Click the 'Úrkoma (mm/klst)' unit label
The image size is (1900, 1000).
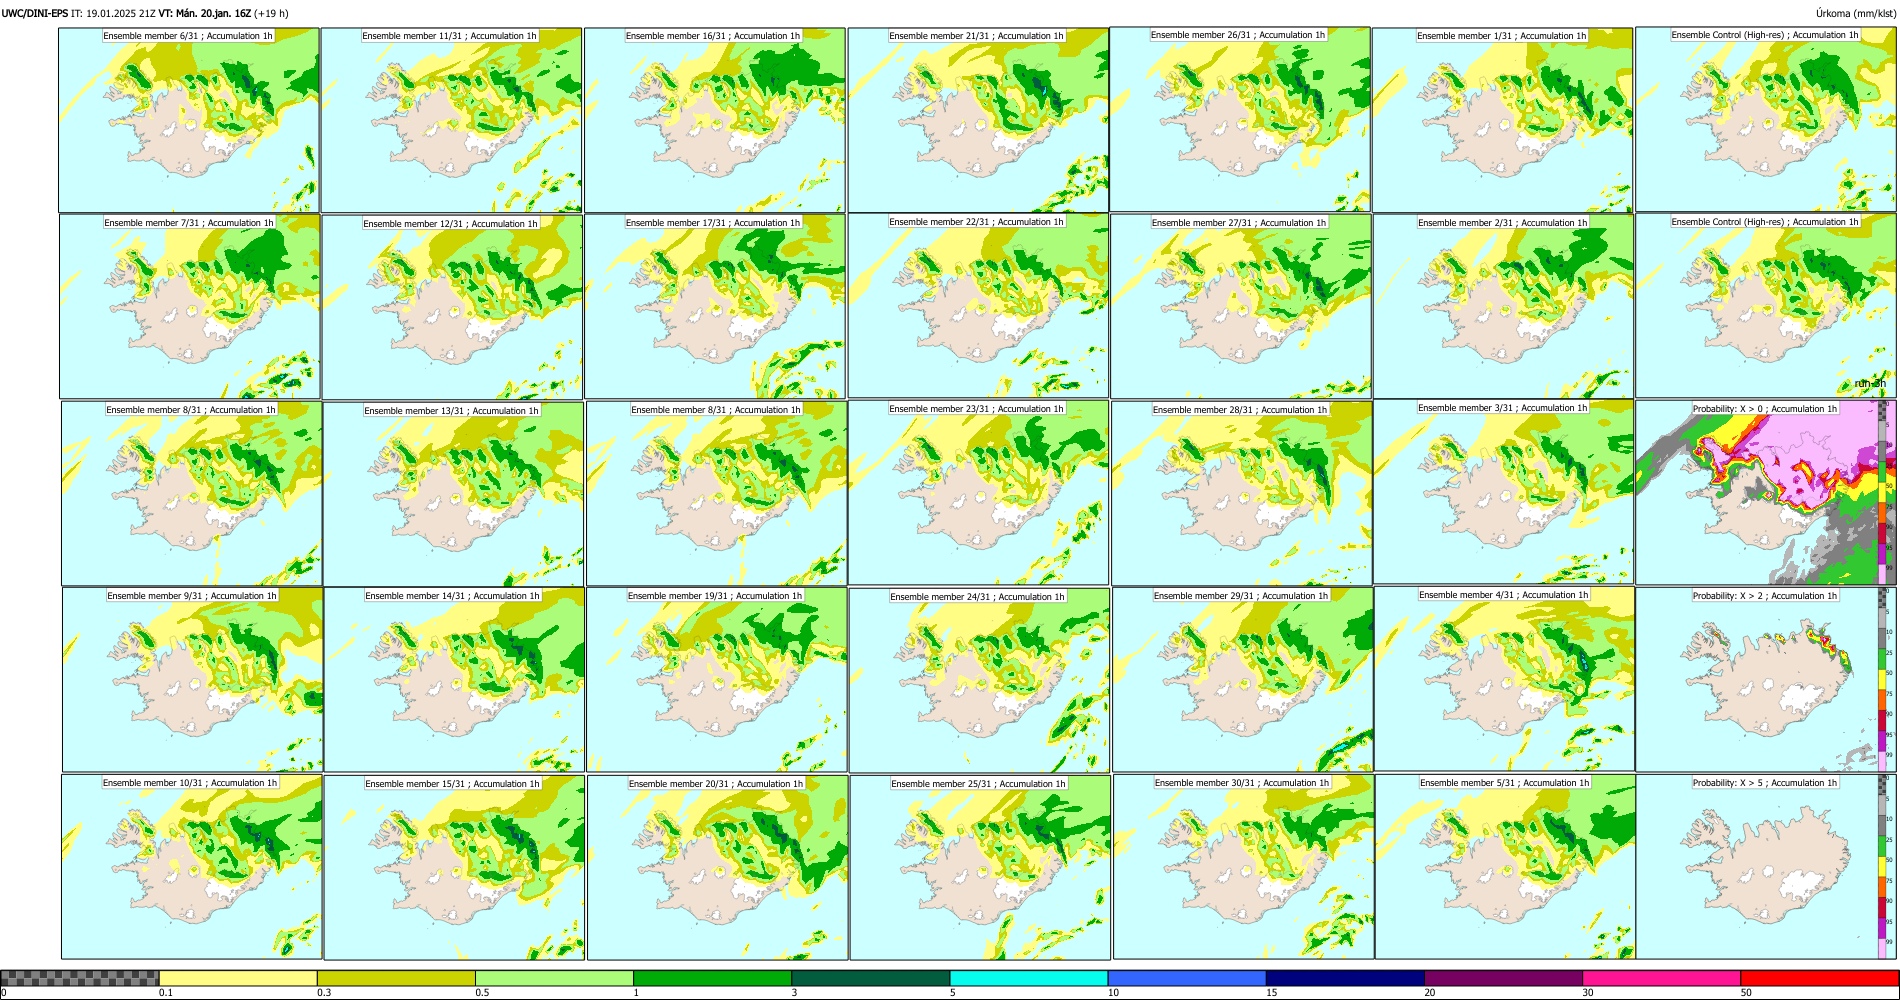click(x=1856, y=13)
